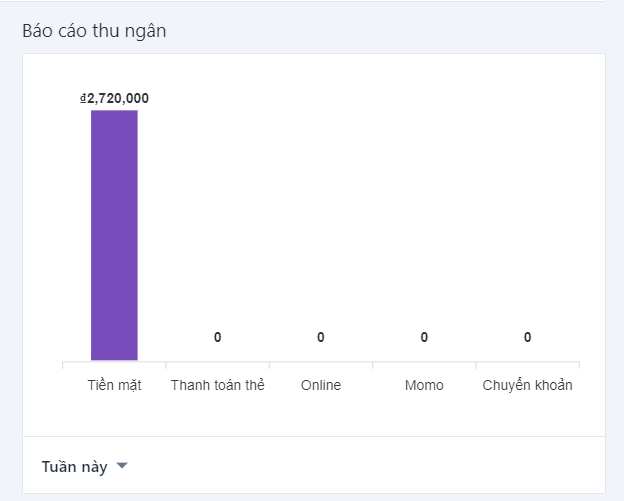This screenshot has width=624, height=501.
Task: Click the zero value above Thanh toán thẻ
Action: (x=217, y=337)
